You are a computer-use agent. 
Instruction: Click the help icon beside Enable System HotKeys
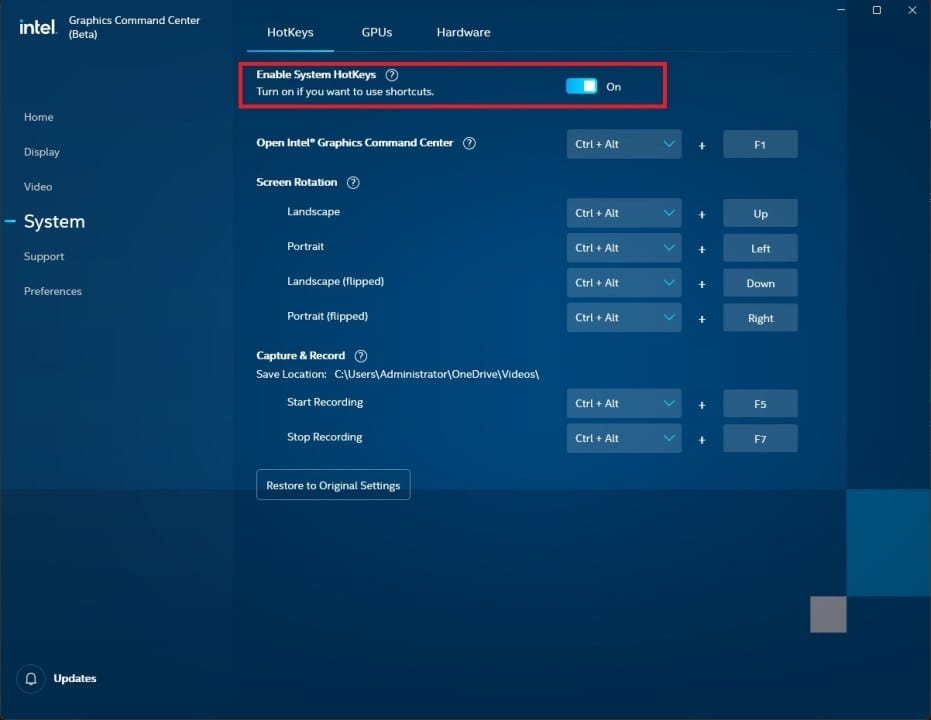click(391, 73)
